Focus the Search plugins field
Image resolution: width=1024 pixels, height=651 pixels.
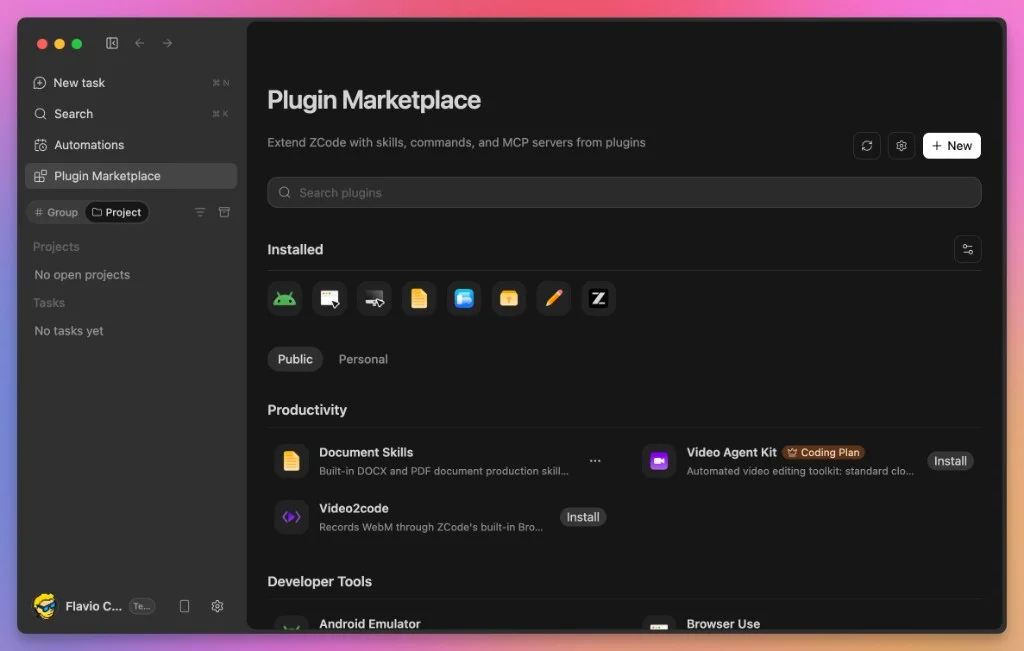tap(624, 193)
